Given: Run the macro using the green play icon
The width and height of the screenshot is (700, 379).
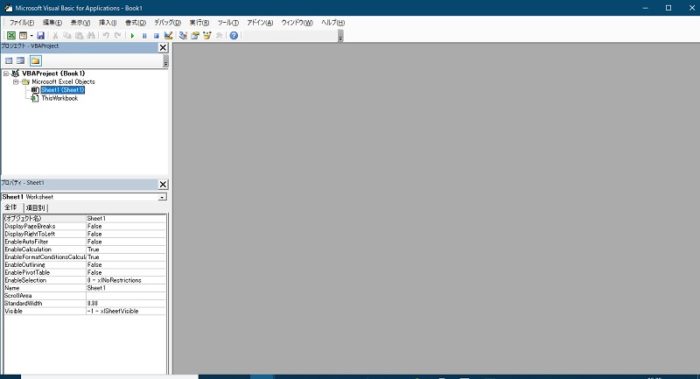Looking at the screenshot, I should coord(132,36).
